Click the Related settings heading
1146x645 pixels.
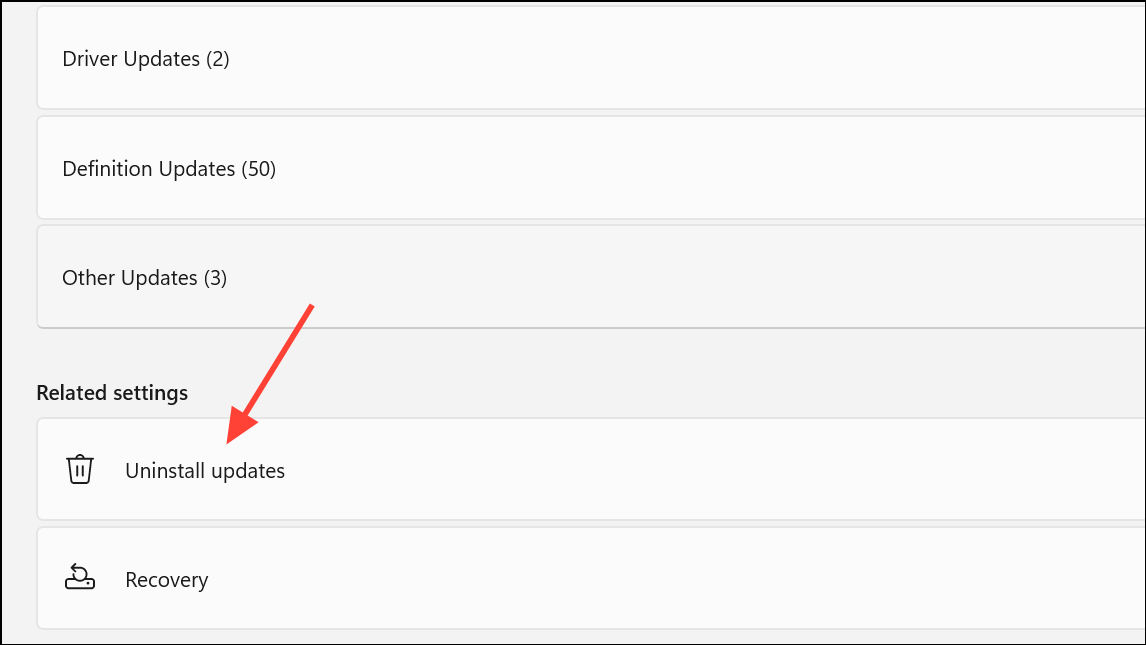[x=112, y=393]
